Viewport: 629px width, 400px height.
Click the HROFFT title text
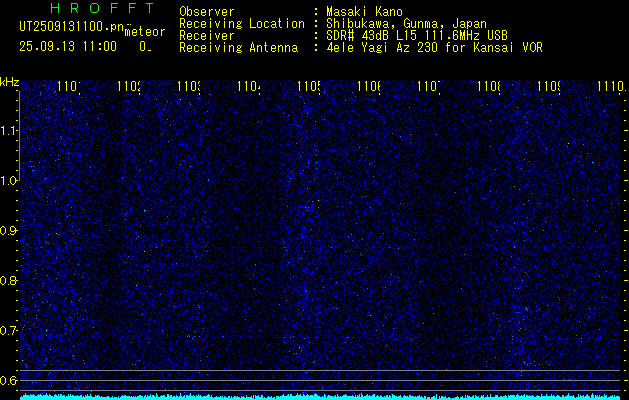[102, 8]
